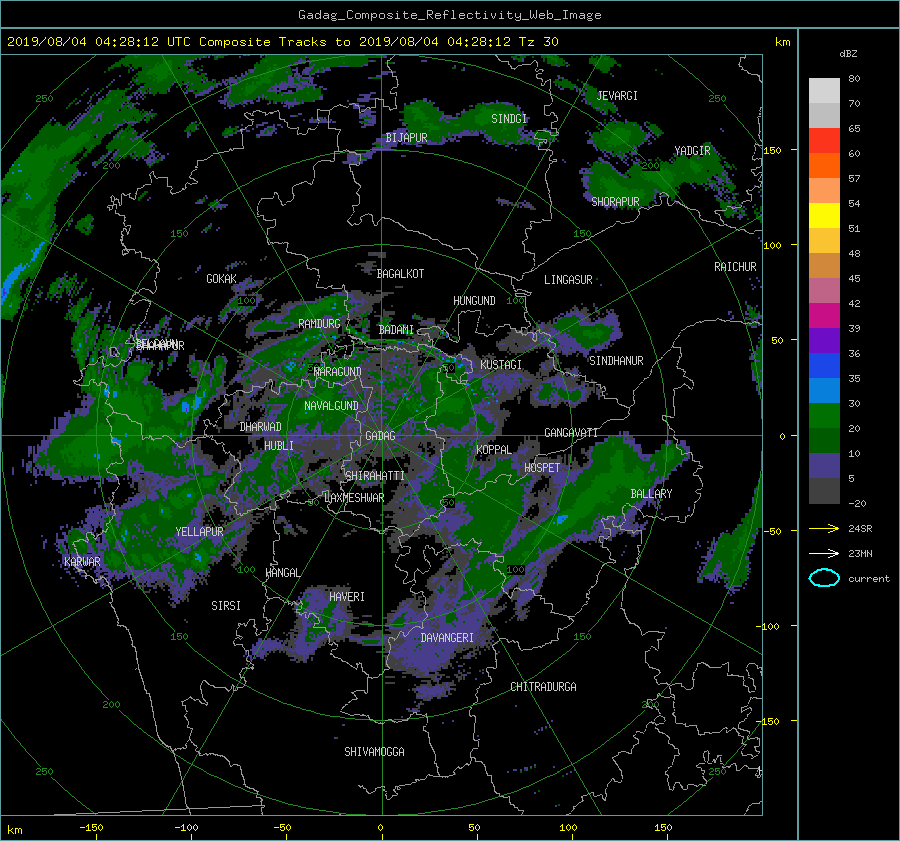Select the red 65 dBZ color swatch
This screenshot has width=900, height=841.
point(824,140)
